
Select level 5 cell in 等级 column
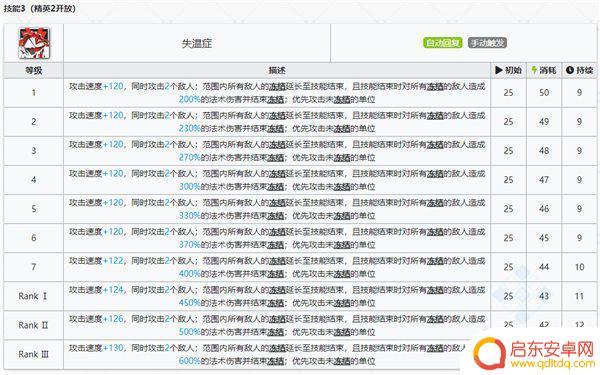34,209
